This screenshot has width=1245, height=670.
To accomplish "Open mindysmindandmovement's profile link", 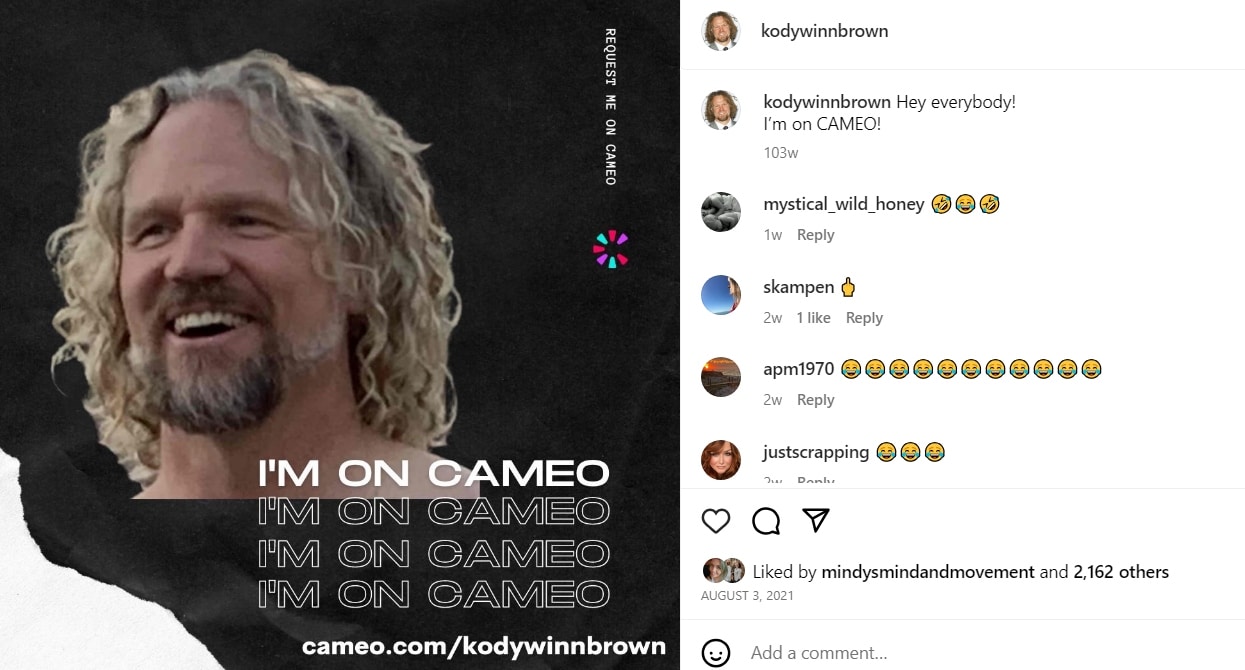I will click(x=928, y=572).
